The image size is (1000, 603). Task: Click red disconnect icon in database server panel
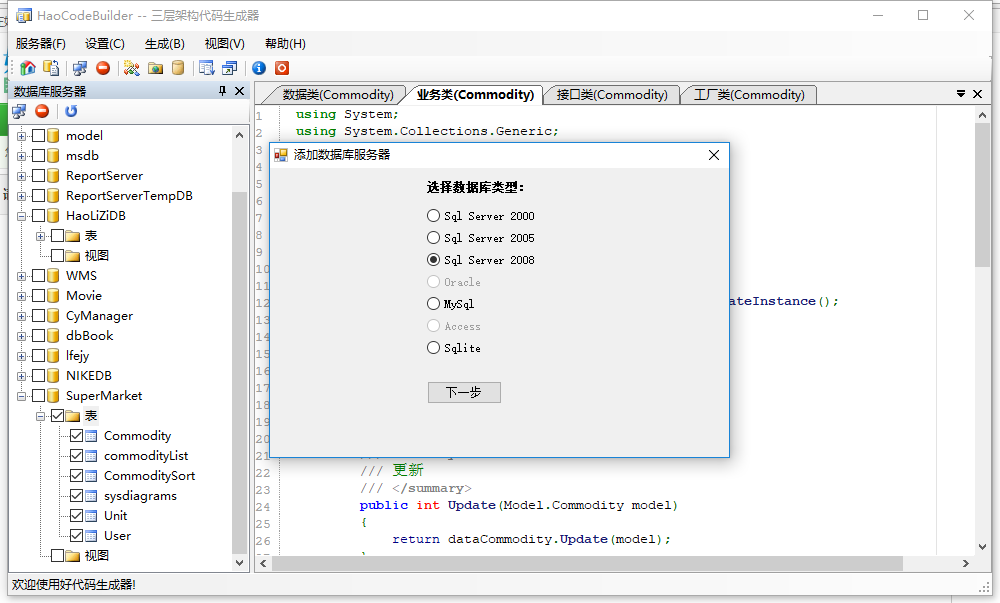click(42, 112)
